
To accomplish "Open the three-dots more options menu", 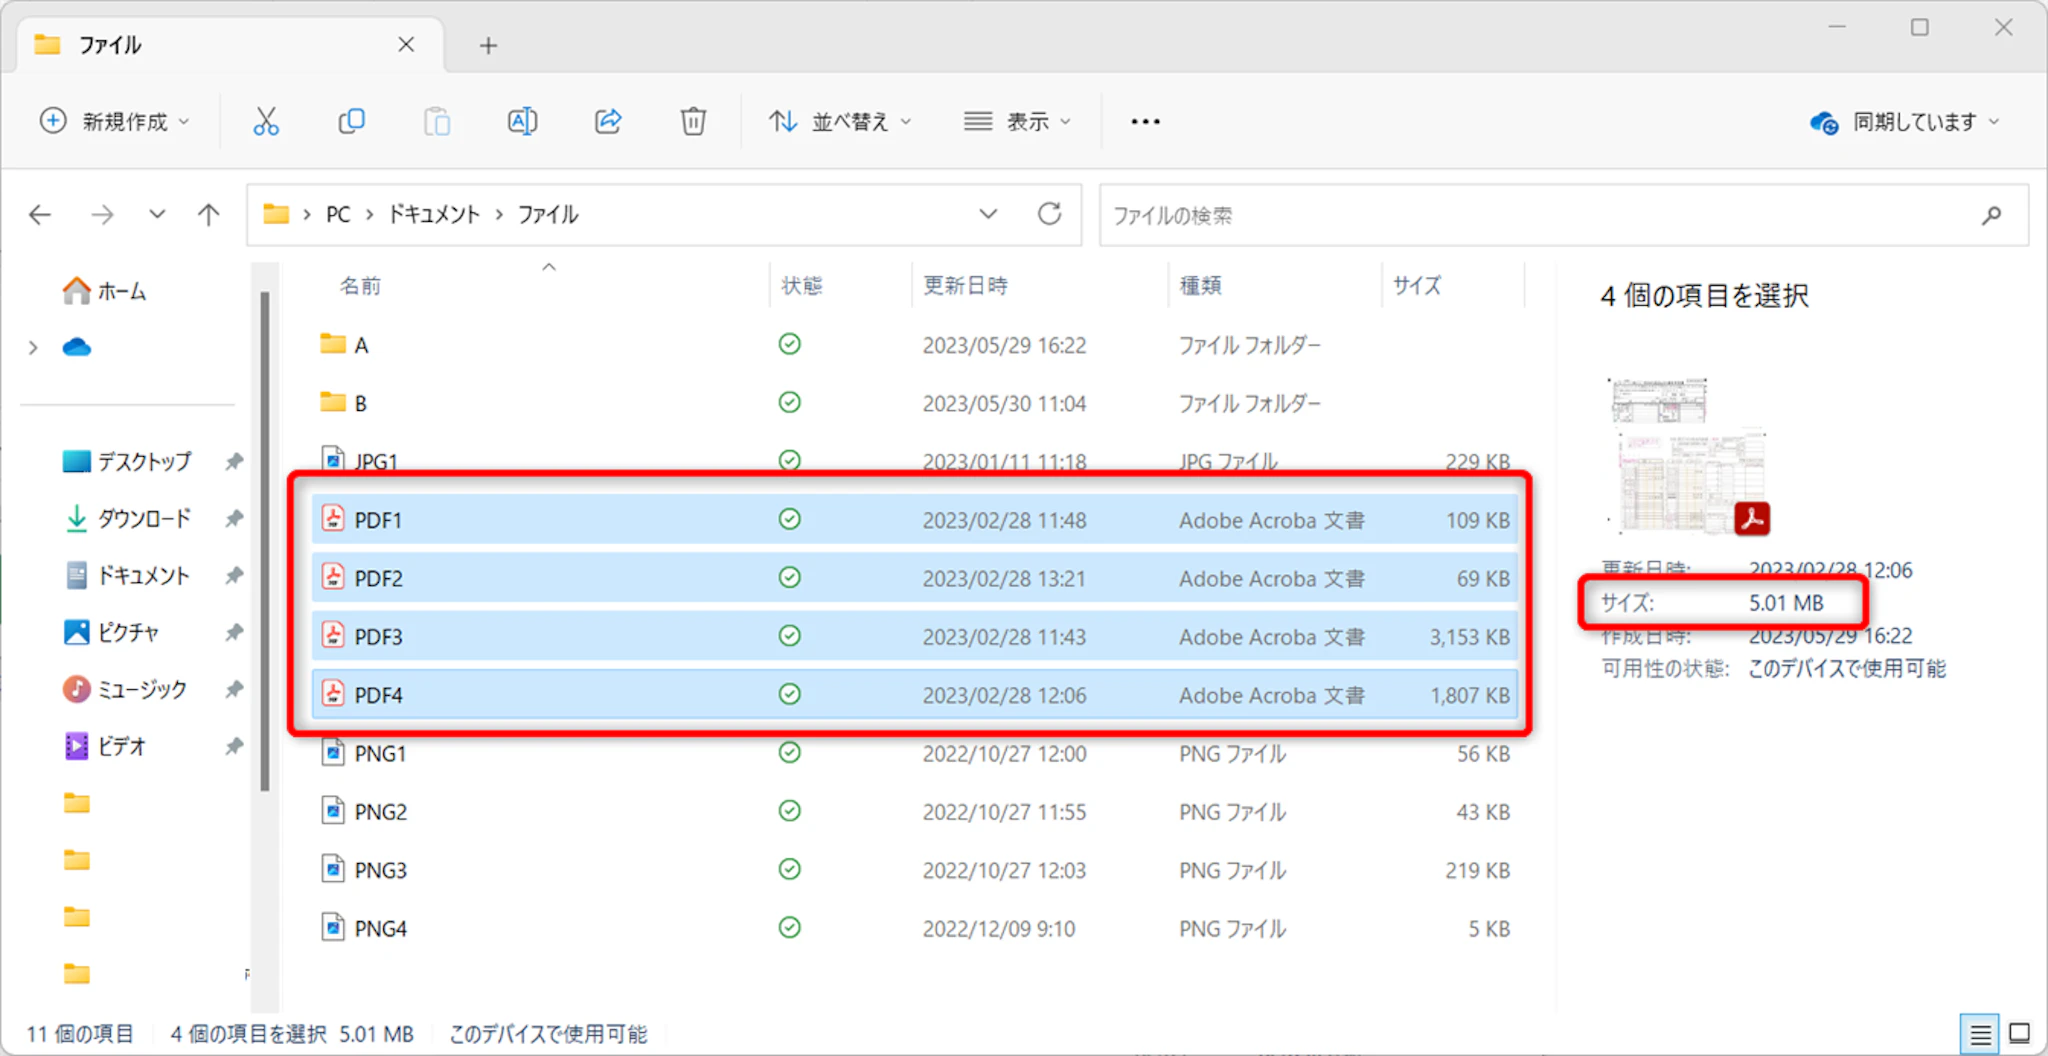I will (x=1145, y=122).
